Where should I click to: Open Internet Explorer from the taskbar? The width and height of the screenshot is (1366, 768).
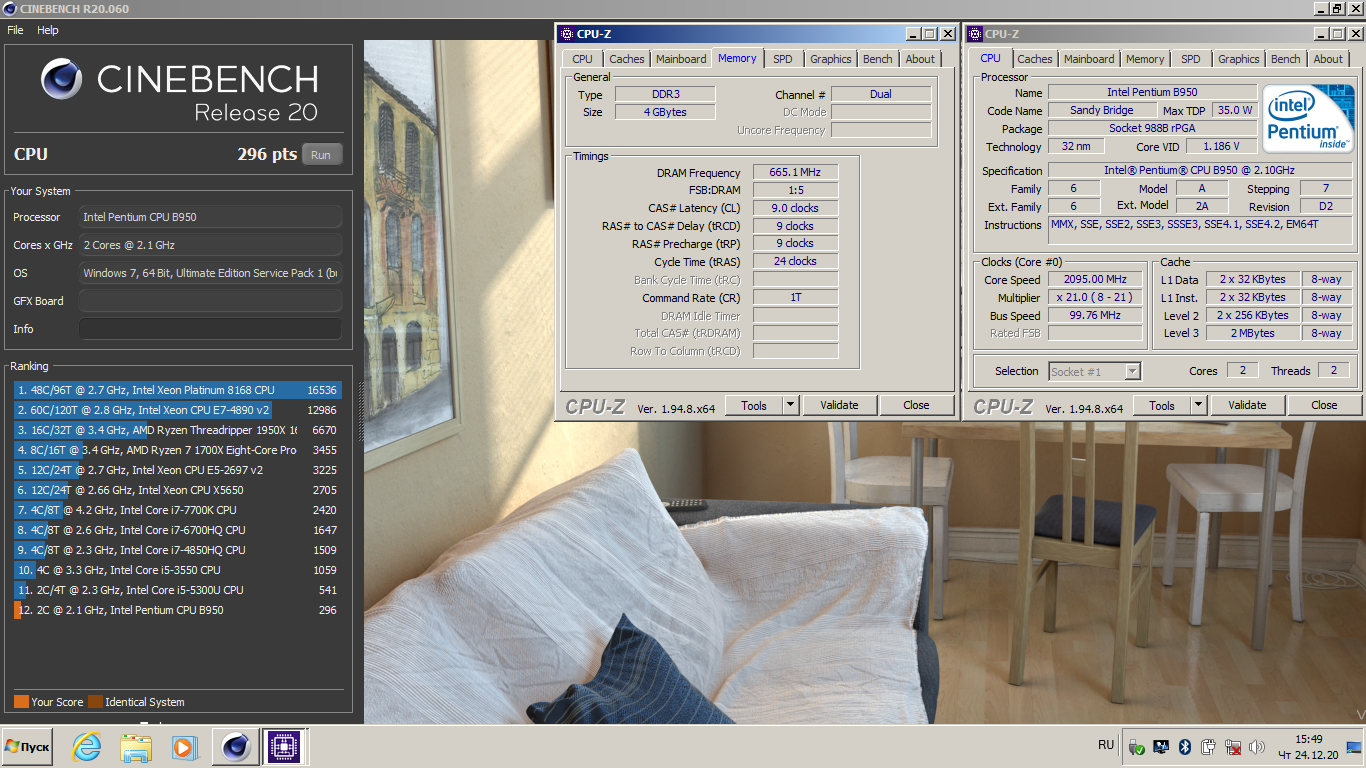click(87, 746)
